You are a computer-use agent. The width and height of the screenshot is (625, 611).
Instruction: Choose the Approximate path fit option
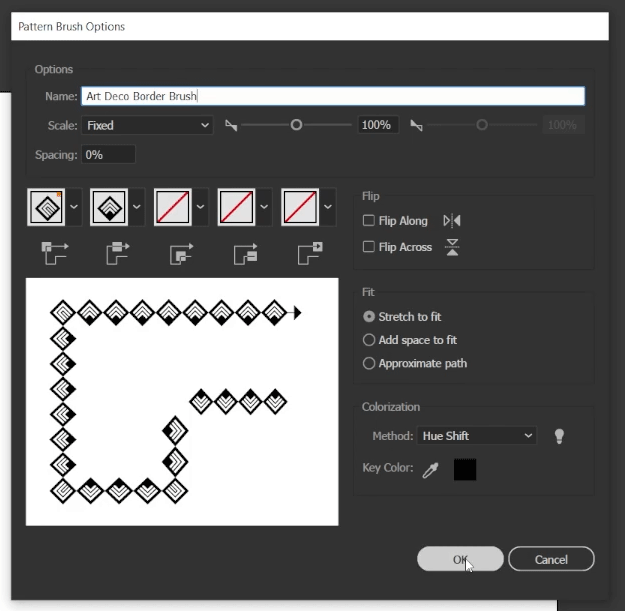tap(369, 364)
